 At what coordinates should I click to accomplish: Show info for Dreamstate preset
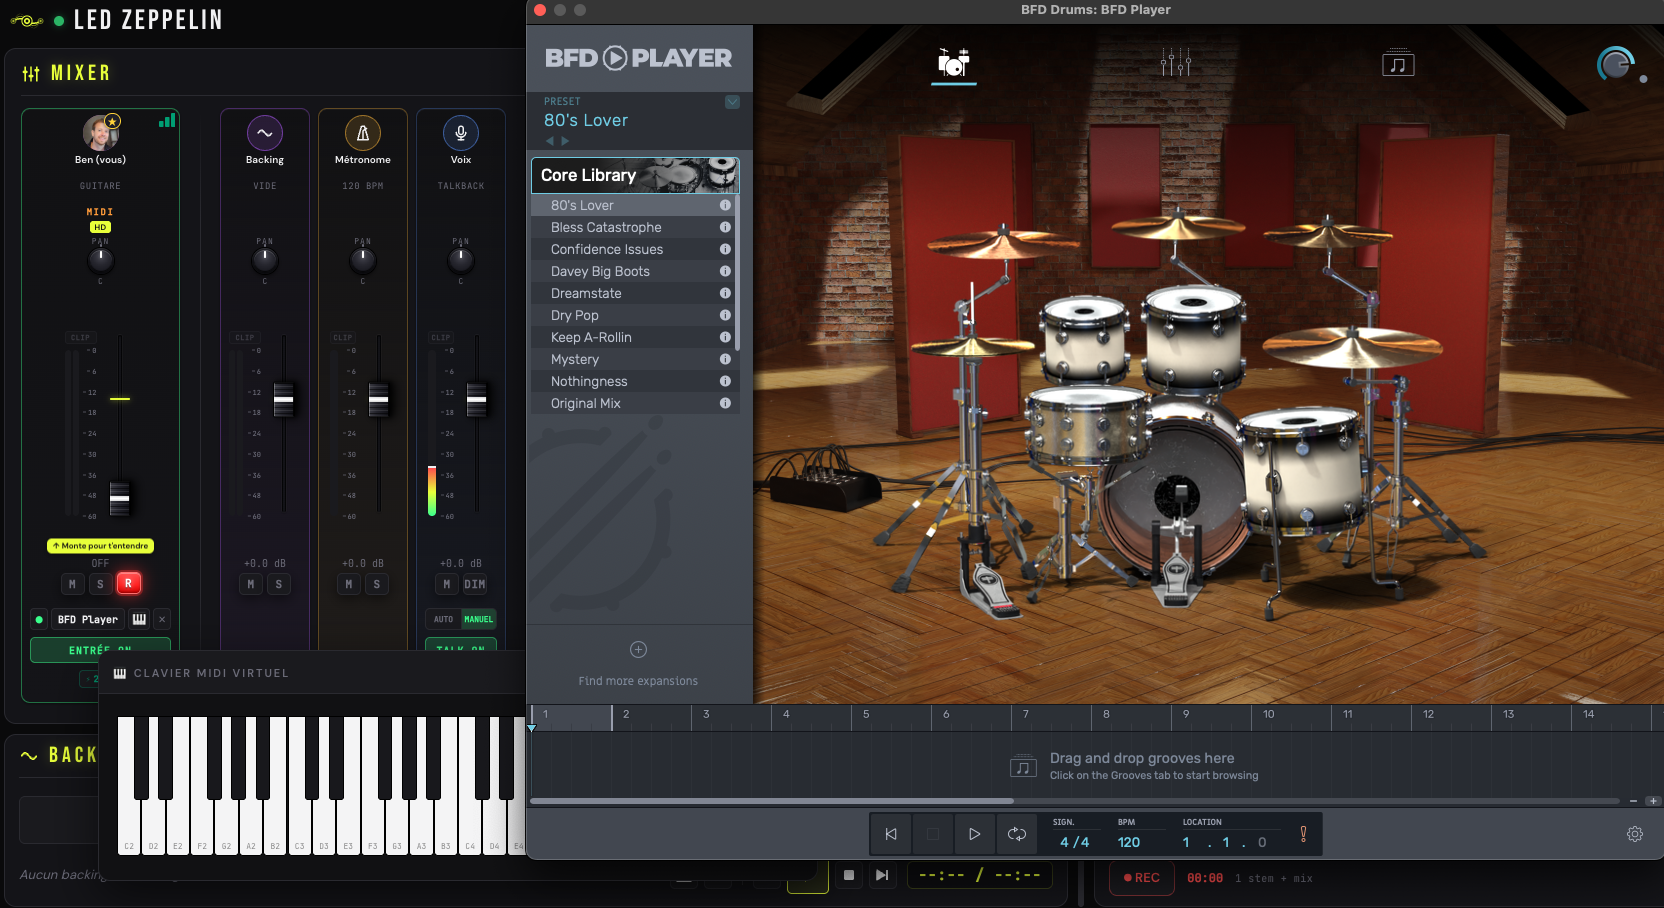[725, 293]
